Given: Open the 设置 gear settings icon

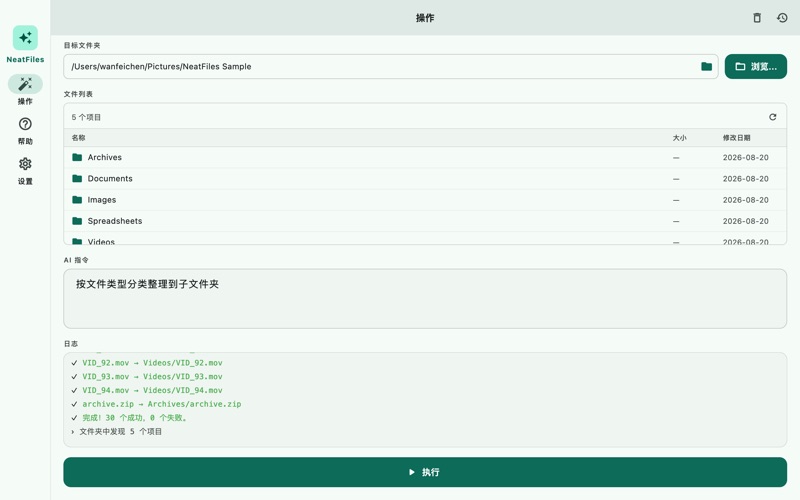Looking at the screenshot, I should pyautogui.click(x=25, y=164).
